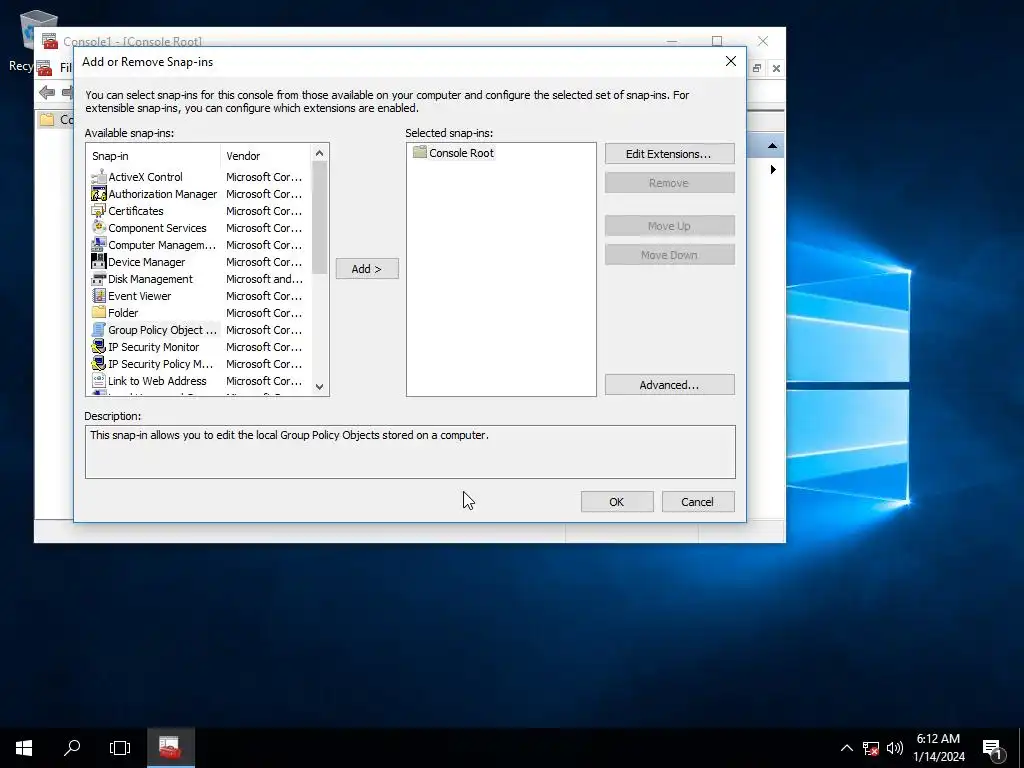Sort by the Vendor column header

pyautogui.click(x=266, y=155)
